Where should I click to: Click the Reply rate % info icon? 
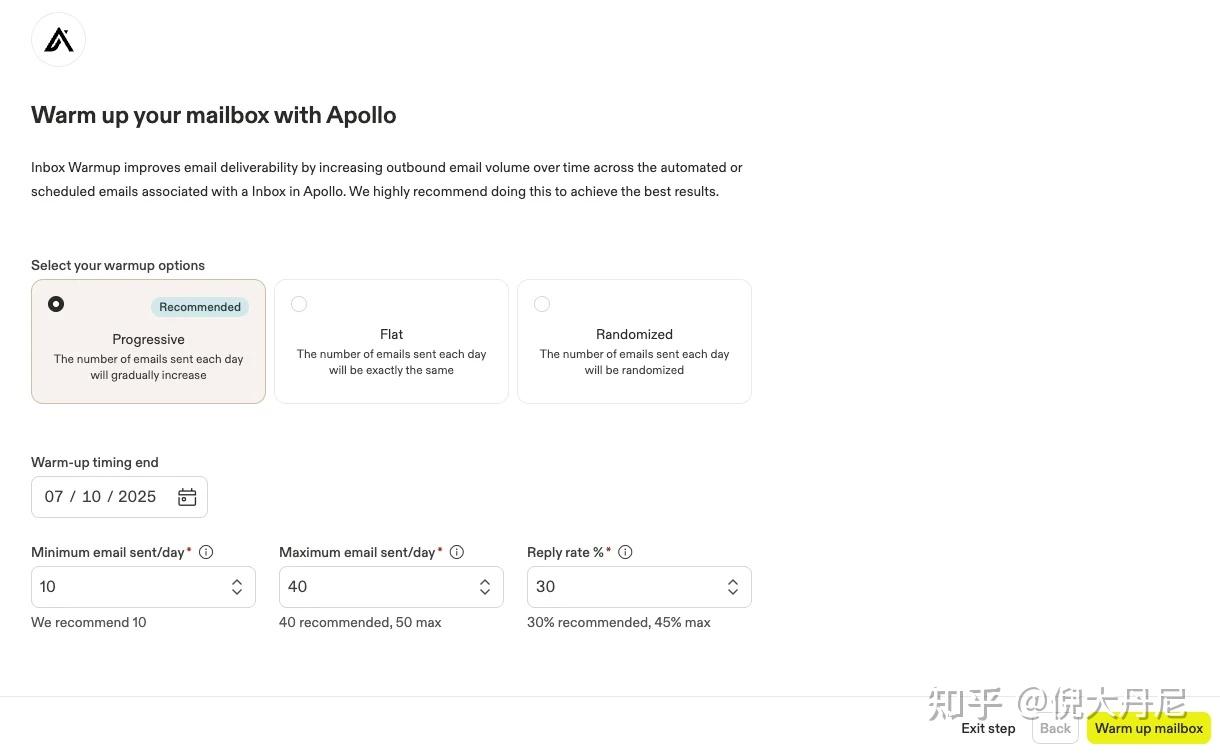pyautogui.click(x=625, y=552)
